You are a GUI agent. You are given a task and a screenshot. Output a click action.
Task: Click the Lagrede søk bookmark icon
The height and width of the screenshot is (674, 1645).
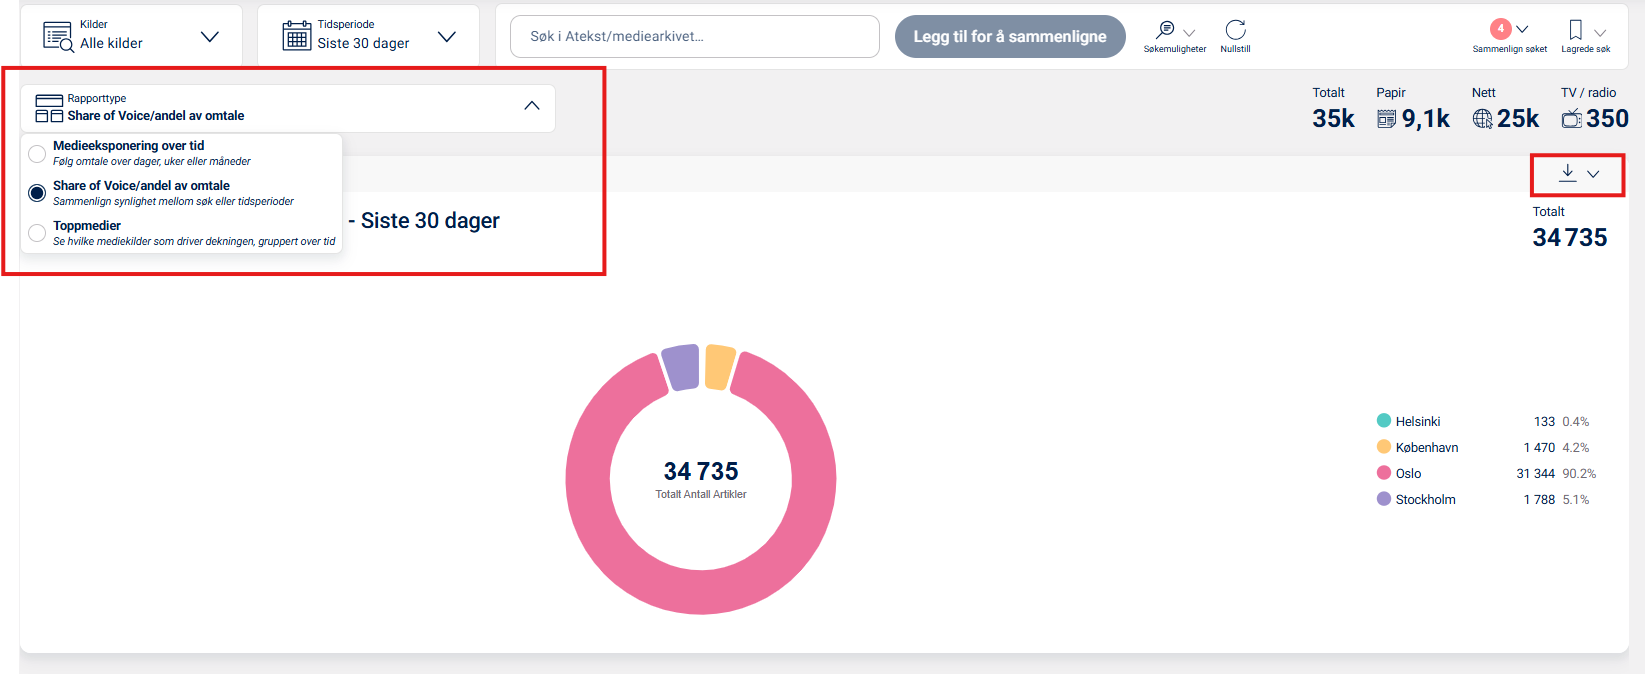click(x=1575, y=30)
